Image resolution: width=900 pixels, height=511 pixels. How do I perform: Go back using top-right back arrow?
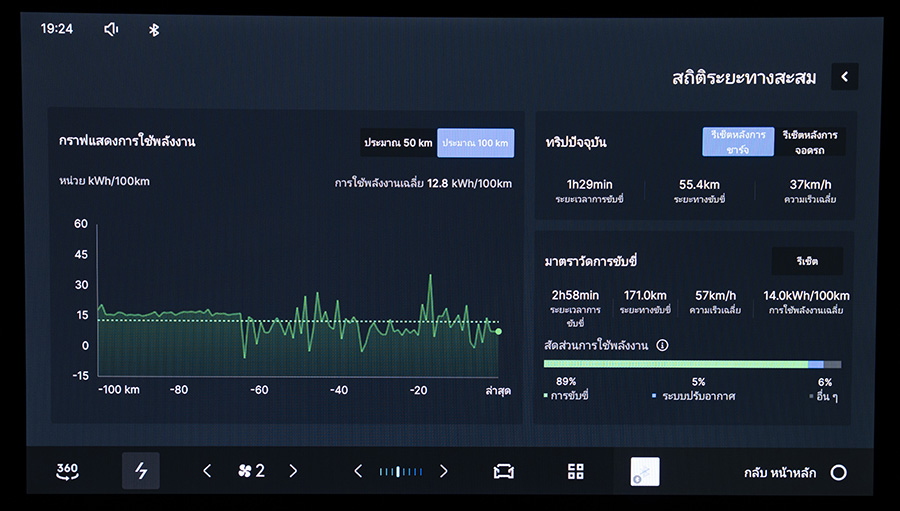tap(844, 77)
